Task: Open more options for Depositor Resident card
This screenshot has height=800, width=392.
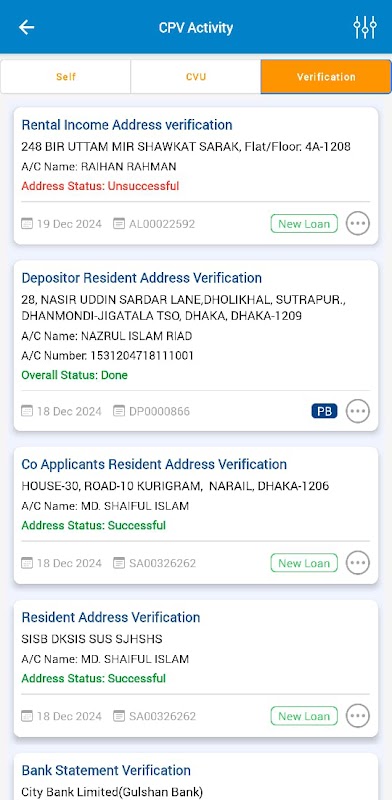Action: (x=358, y=411)
